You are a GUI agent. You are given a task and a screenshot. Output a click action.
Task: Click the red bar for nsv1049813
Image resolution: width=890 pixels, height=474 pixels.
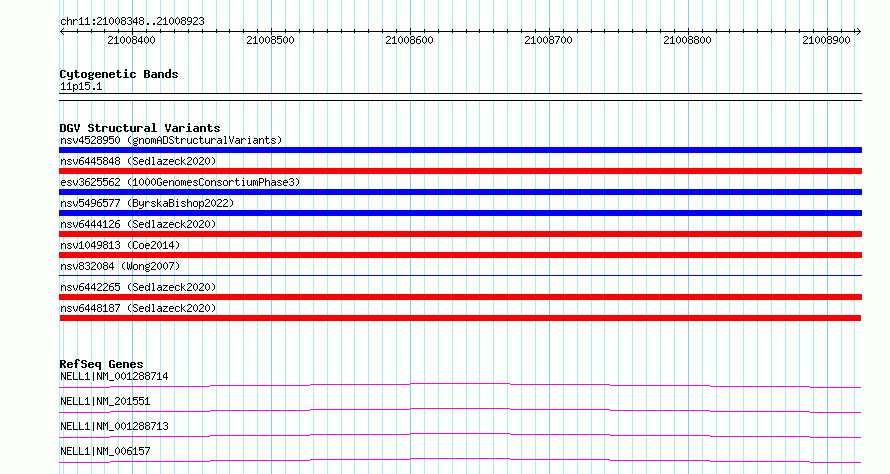coord(460,255)
